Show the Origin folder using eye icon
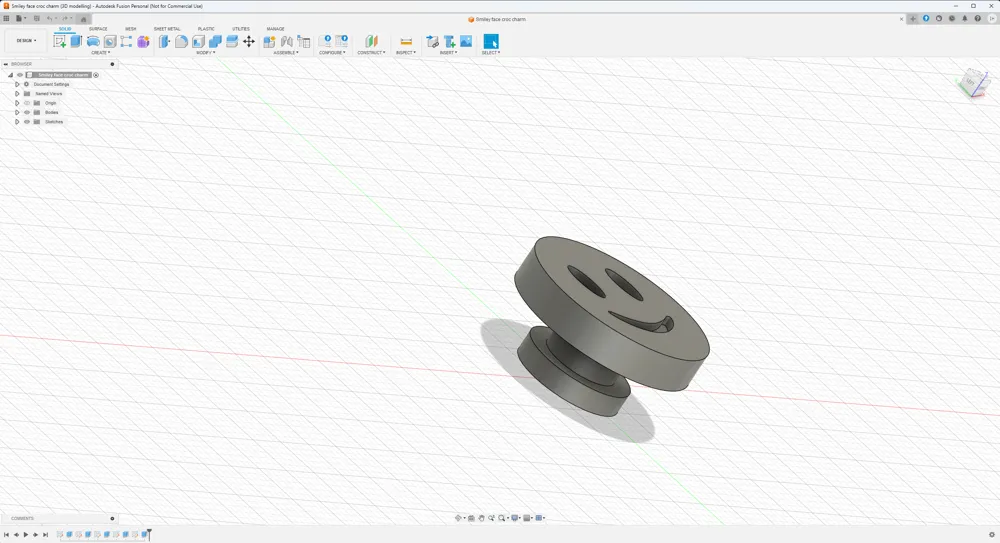 click(x=27, y=103)
